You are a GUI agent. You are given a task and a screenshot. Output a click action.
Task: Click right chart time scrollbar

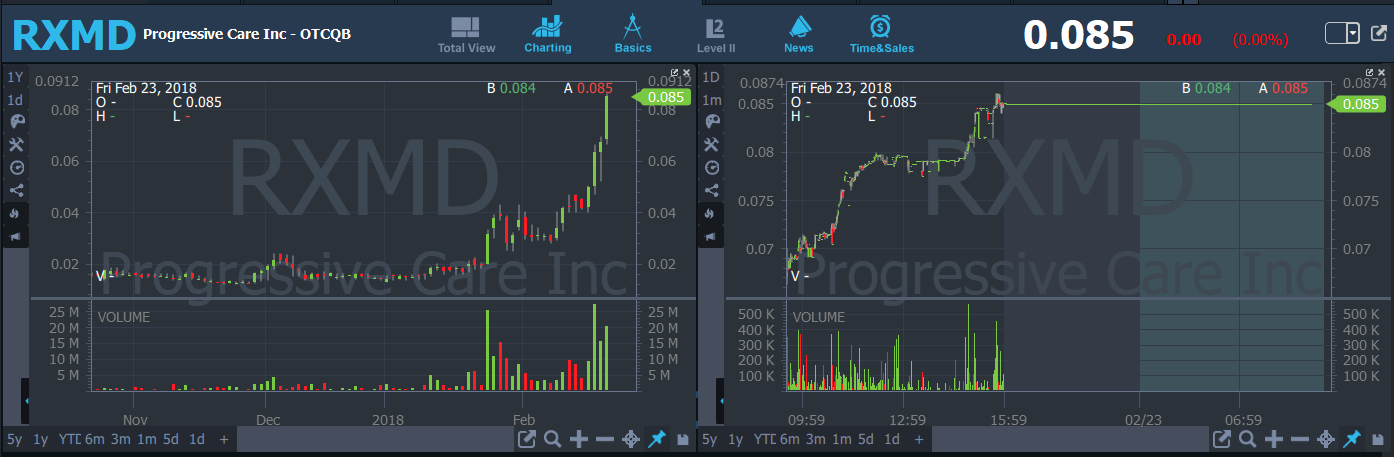click(1071, 439)
